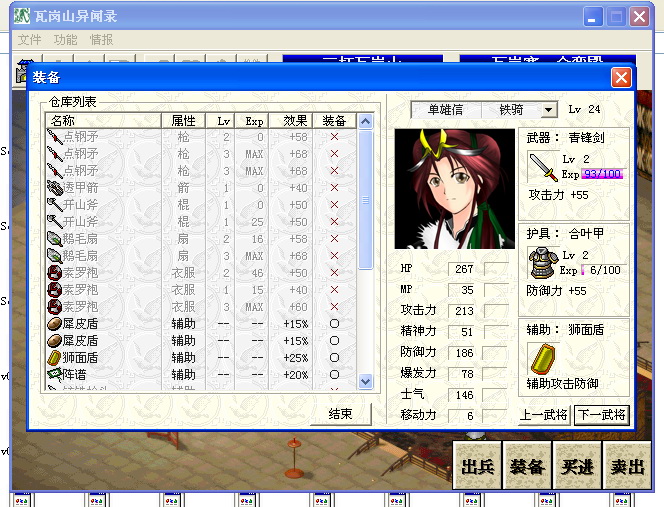664x507 pixels.
Task: Click the 卖出 sell button
Action: coord(627,467)
